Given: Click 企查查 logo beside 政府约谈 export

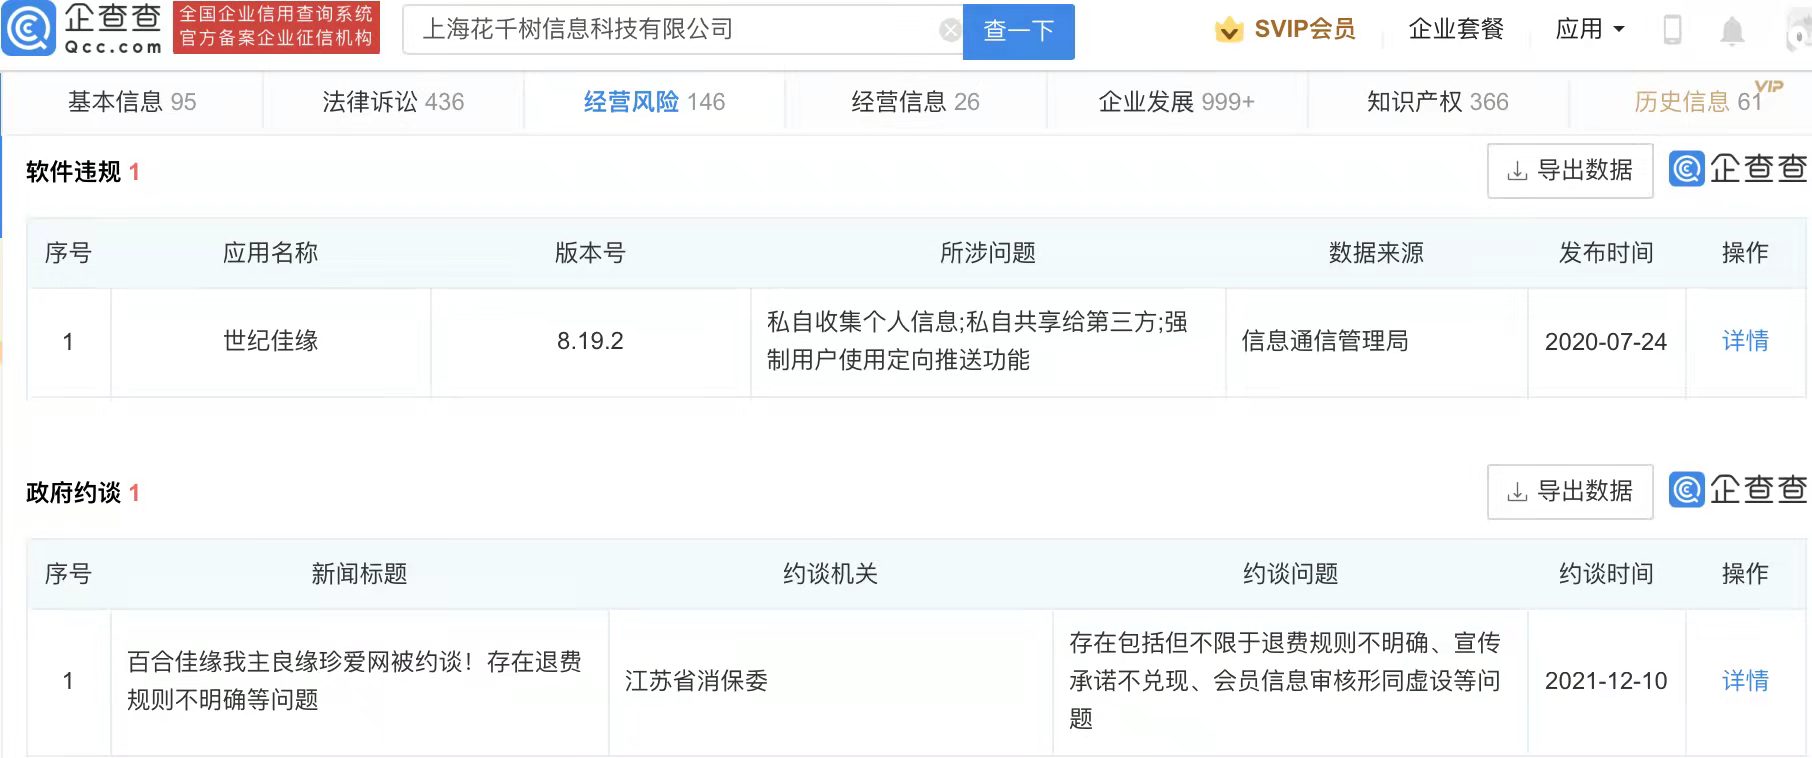Looking at the screenshot, I should 1738,490.
